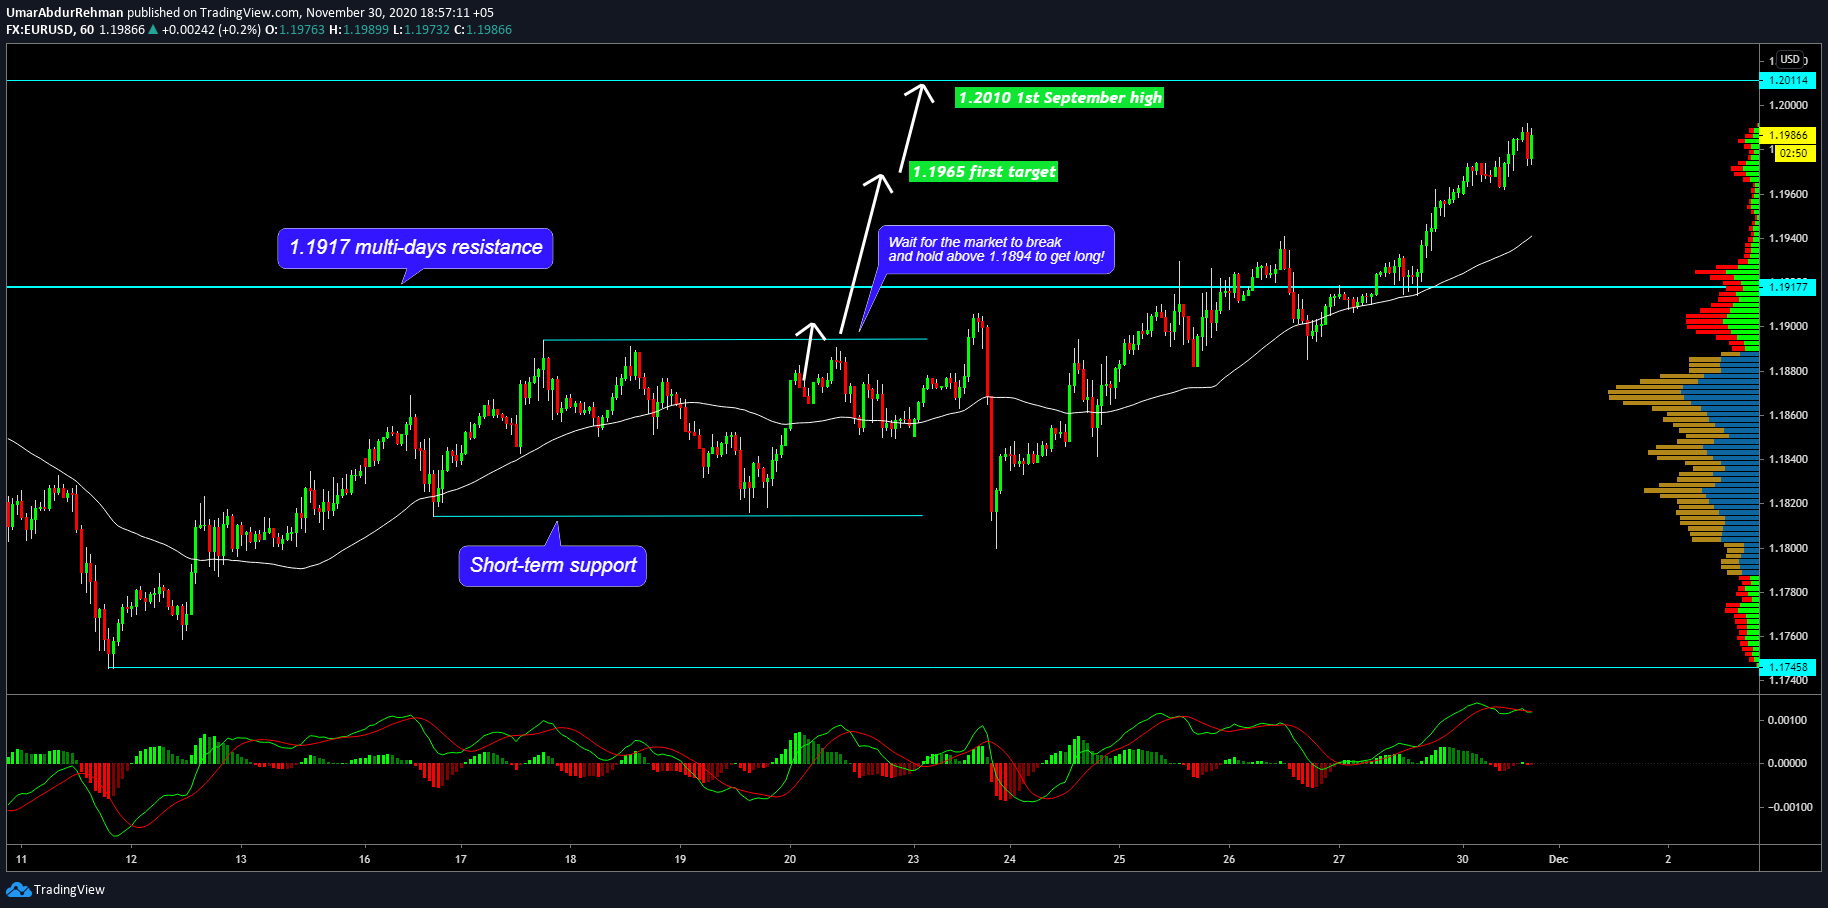This screenshot has height=908, width=1828.
Task: Select the 'Short-term support' callout
Action: point(553,566)
